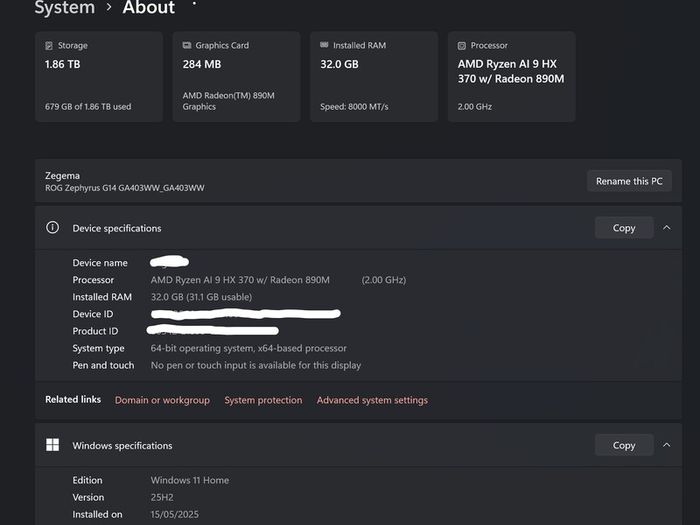The height and width of the screenshot is (525, 700).
Task: Click the Pen and touch label
Action: point(103,365)
